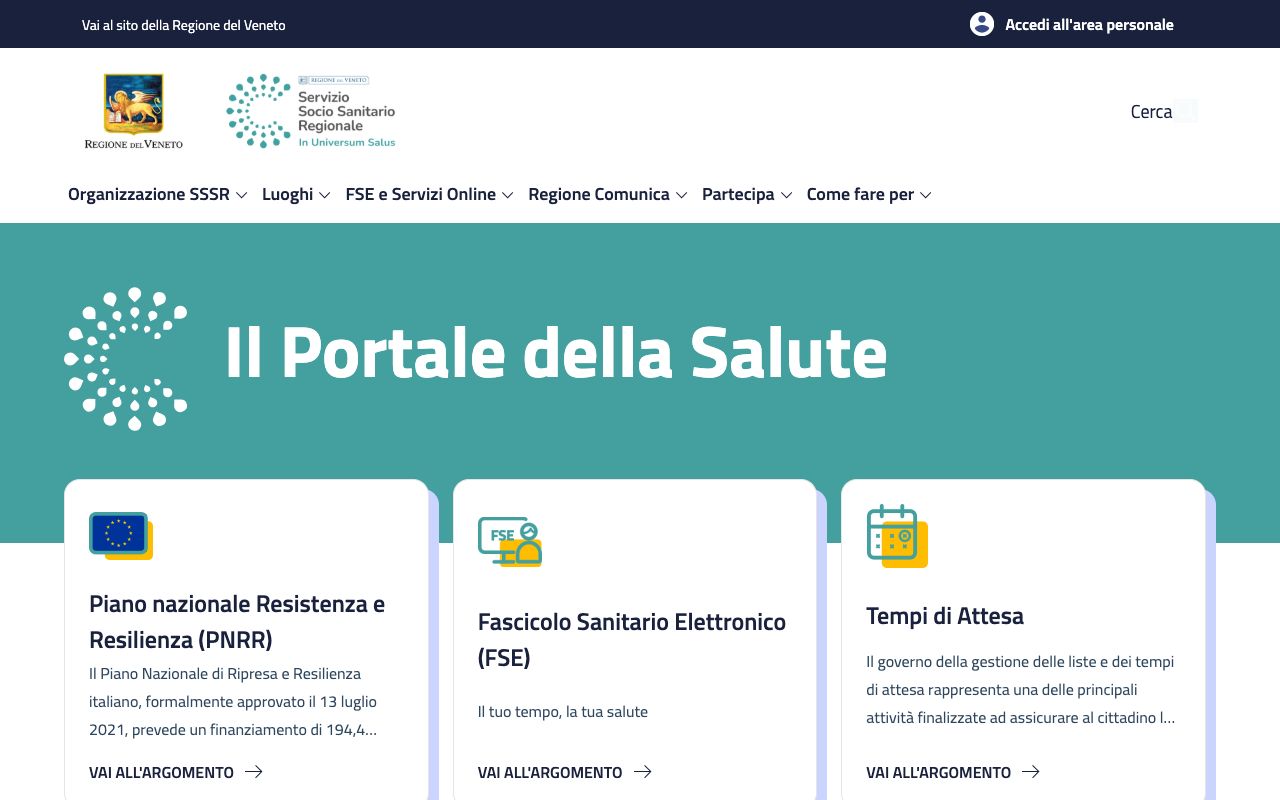This screenshot has width=1280, height=800.
Task: Expand the Come fare per chevron
Action: tap(925, 195)
